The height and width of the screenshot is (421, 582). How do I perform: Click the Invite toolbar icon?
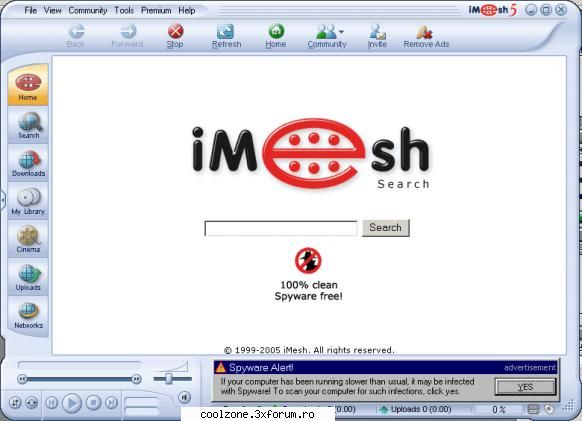(x=377, y=36)
